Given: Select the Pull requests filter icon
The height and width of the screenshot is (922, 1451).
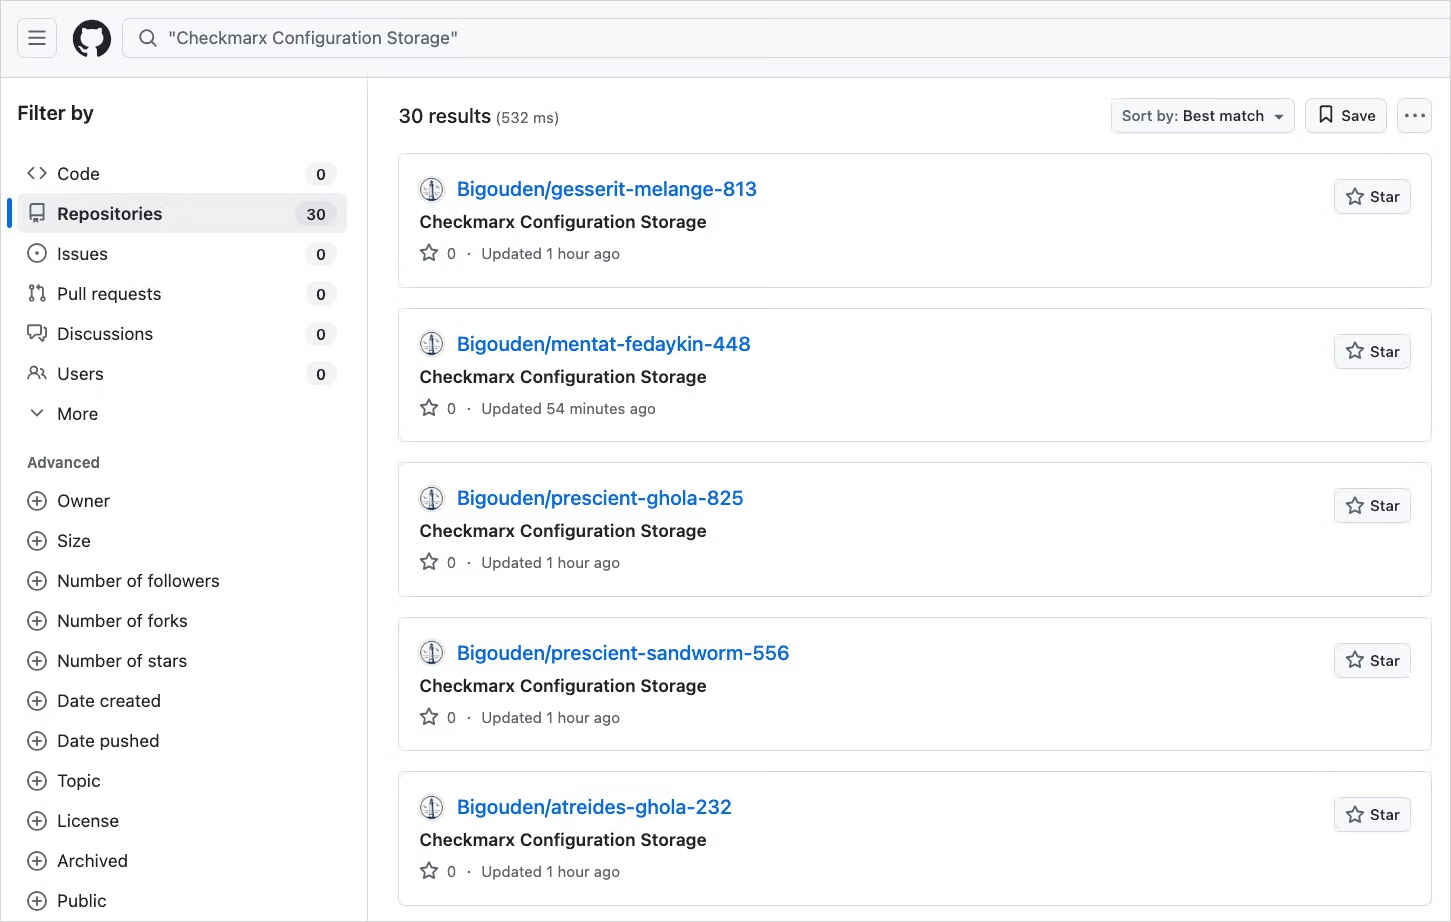Looking at the screenshot, I should tap(36, 293).
